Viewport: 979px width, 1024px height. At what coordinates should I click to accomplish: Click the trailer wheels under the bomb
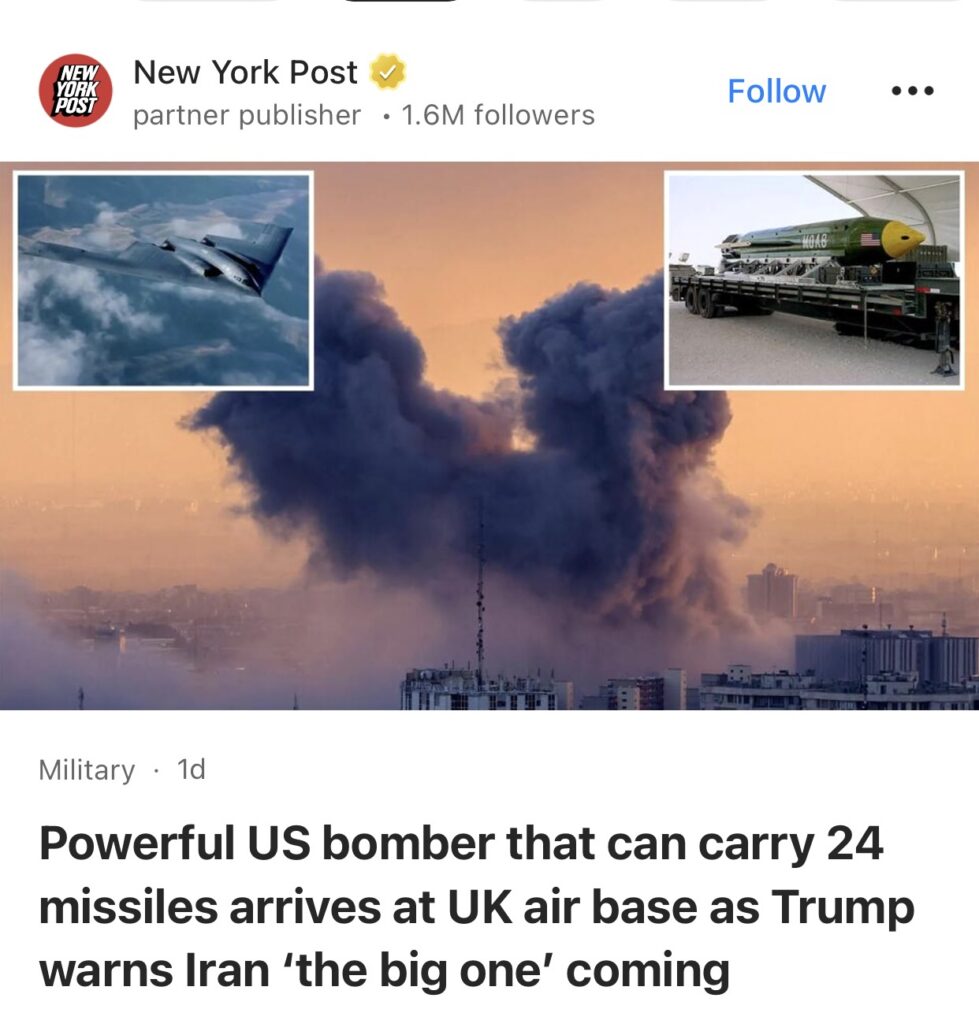tap(698, 304)
